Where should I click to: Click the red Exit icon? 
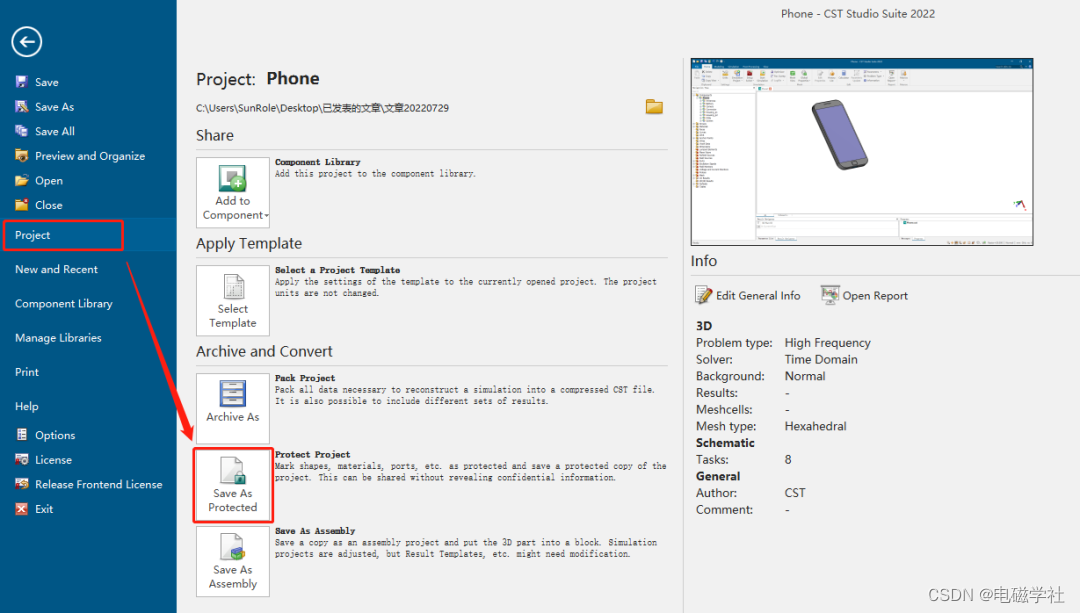(21, 509)
